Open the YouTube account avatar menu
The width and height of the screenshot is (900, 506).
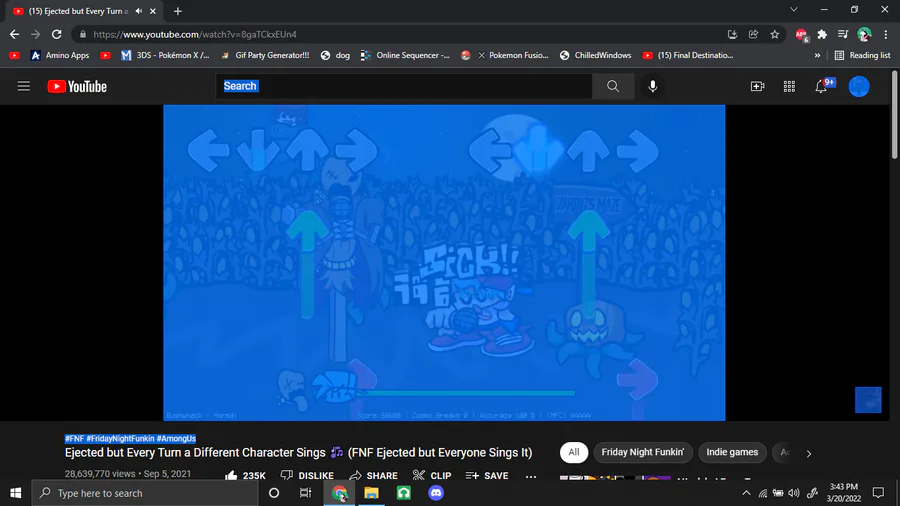point(859,86)
